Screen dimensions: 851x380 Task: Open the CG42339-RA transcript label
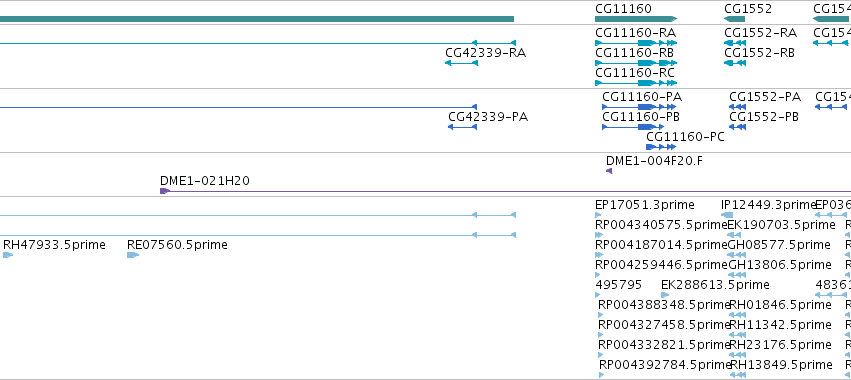pyautogui.click(x=485, y=53)
